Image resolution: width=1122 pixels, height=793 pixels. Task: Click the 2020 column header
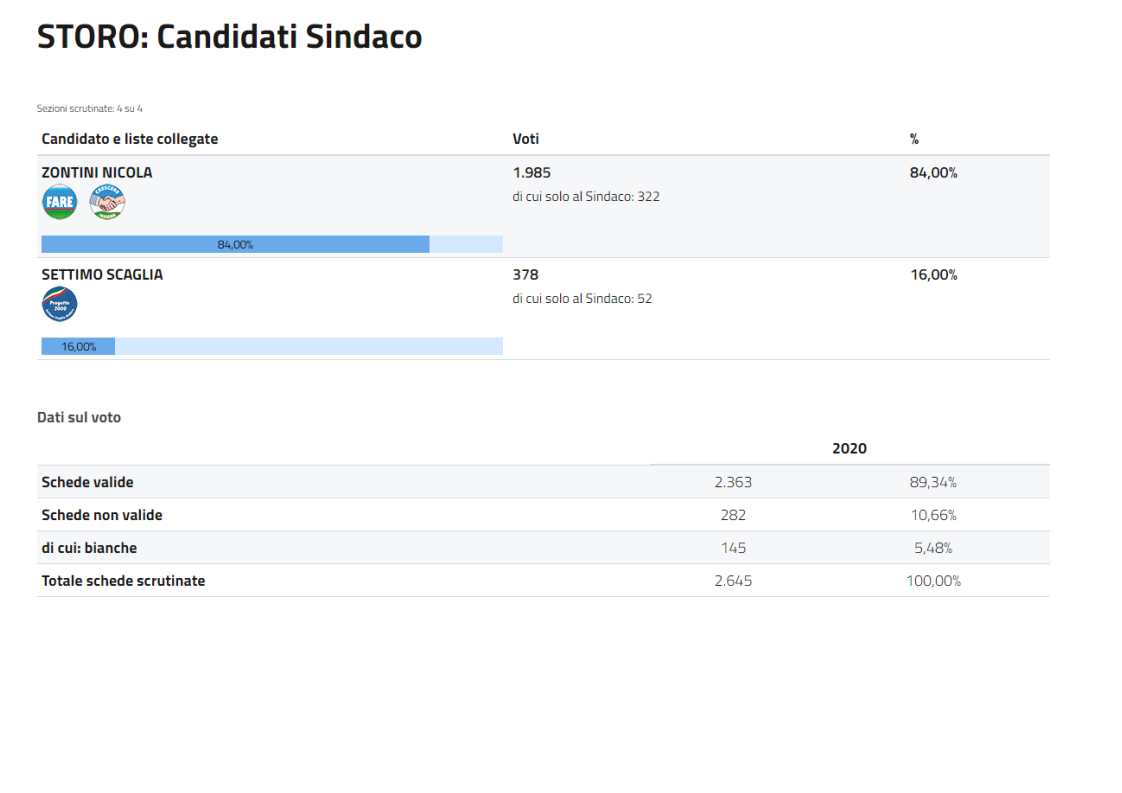click(849, 448)
